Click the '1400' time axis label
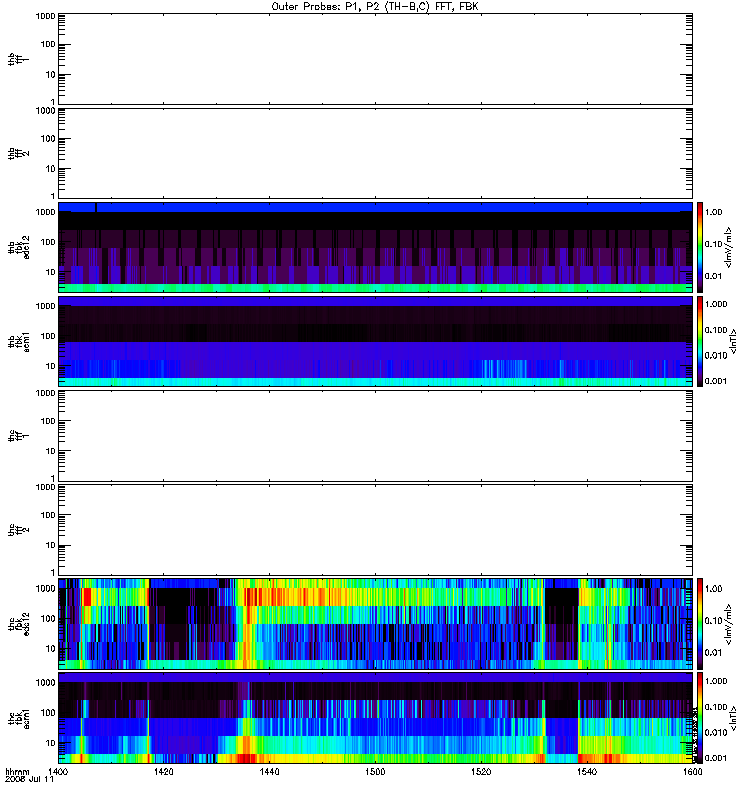The width and height of the screenshot is (750, 800). (58, 772)
